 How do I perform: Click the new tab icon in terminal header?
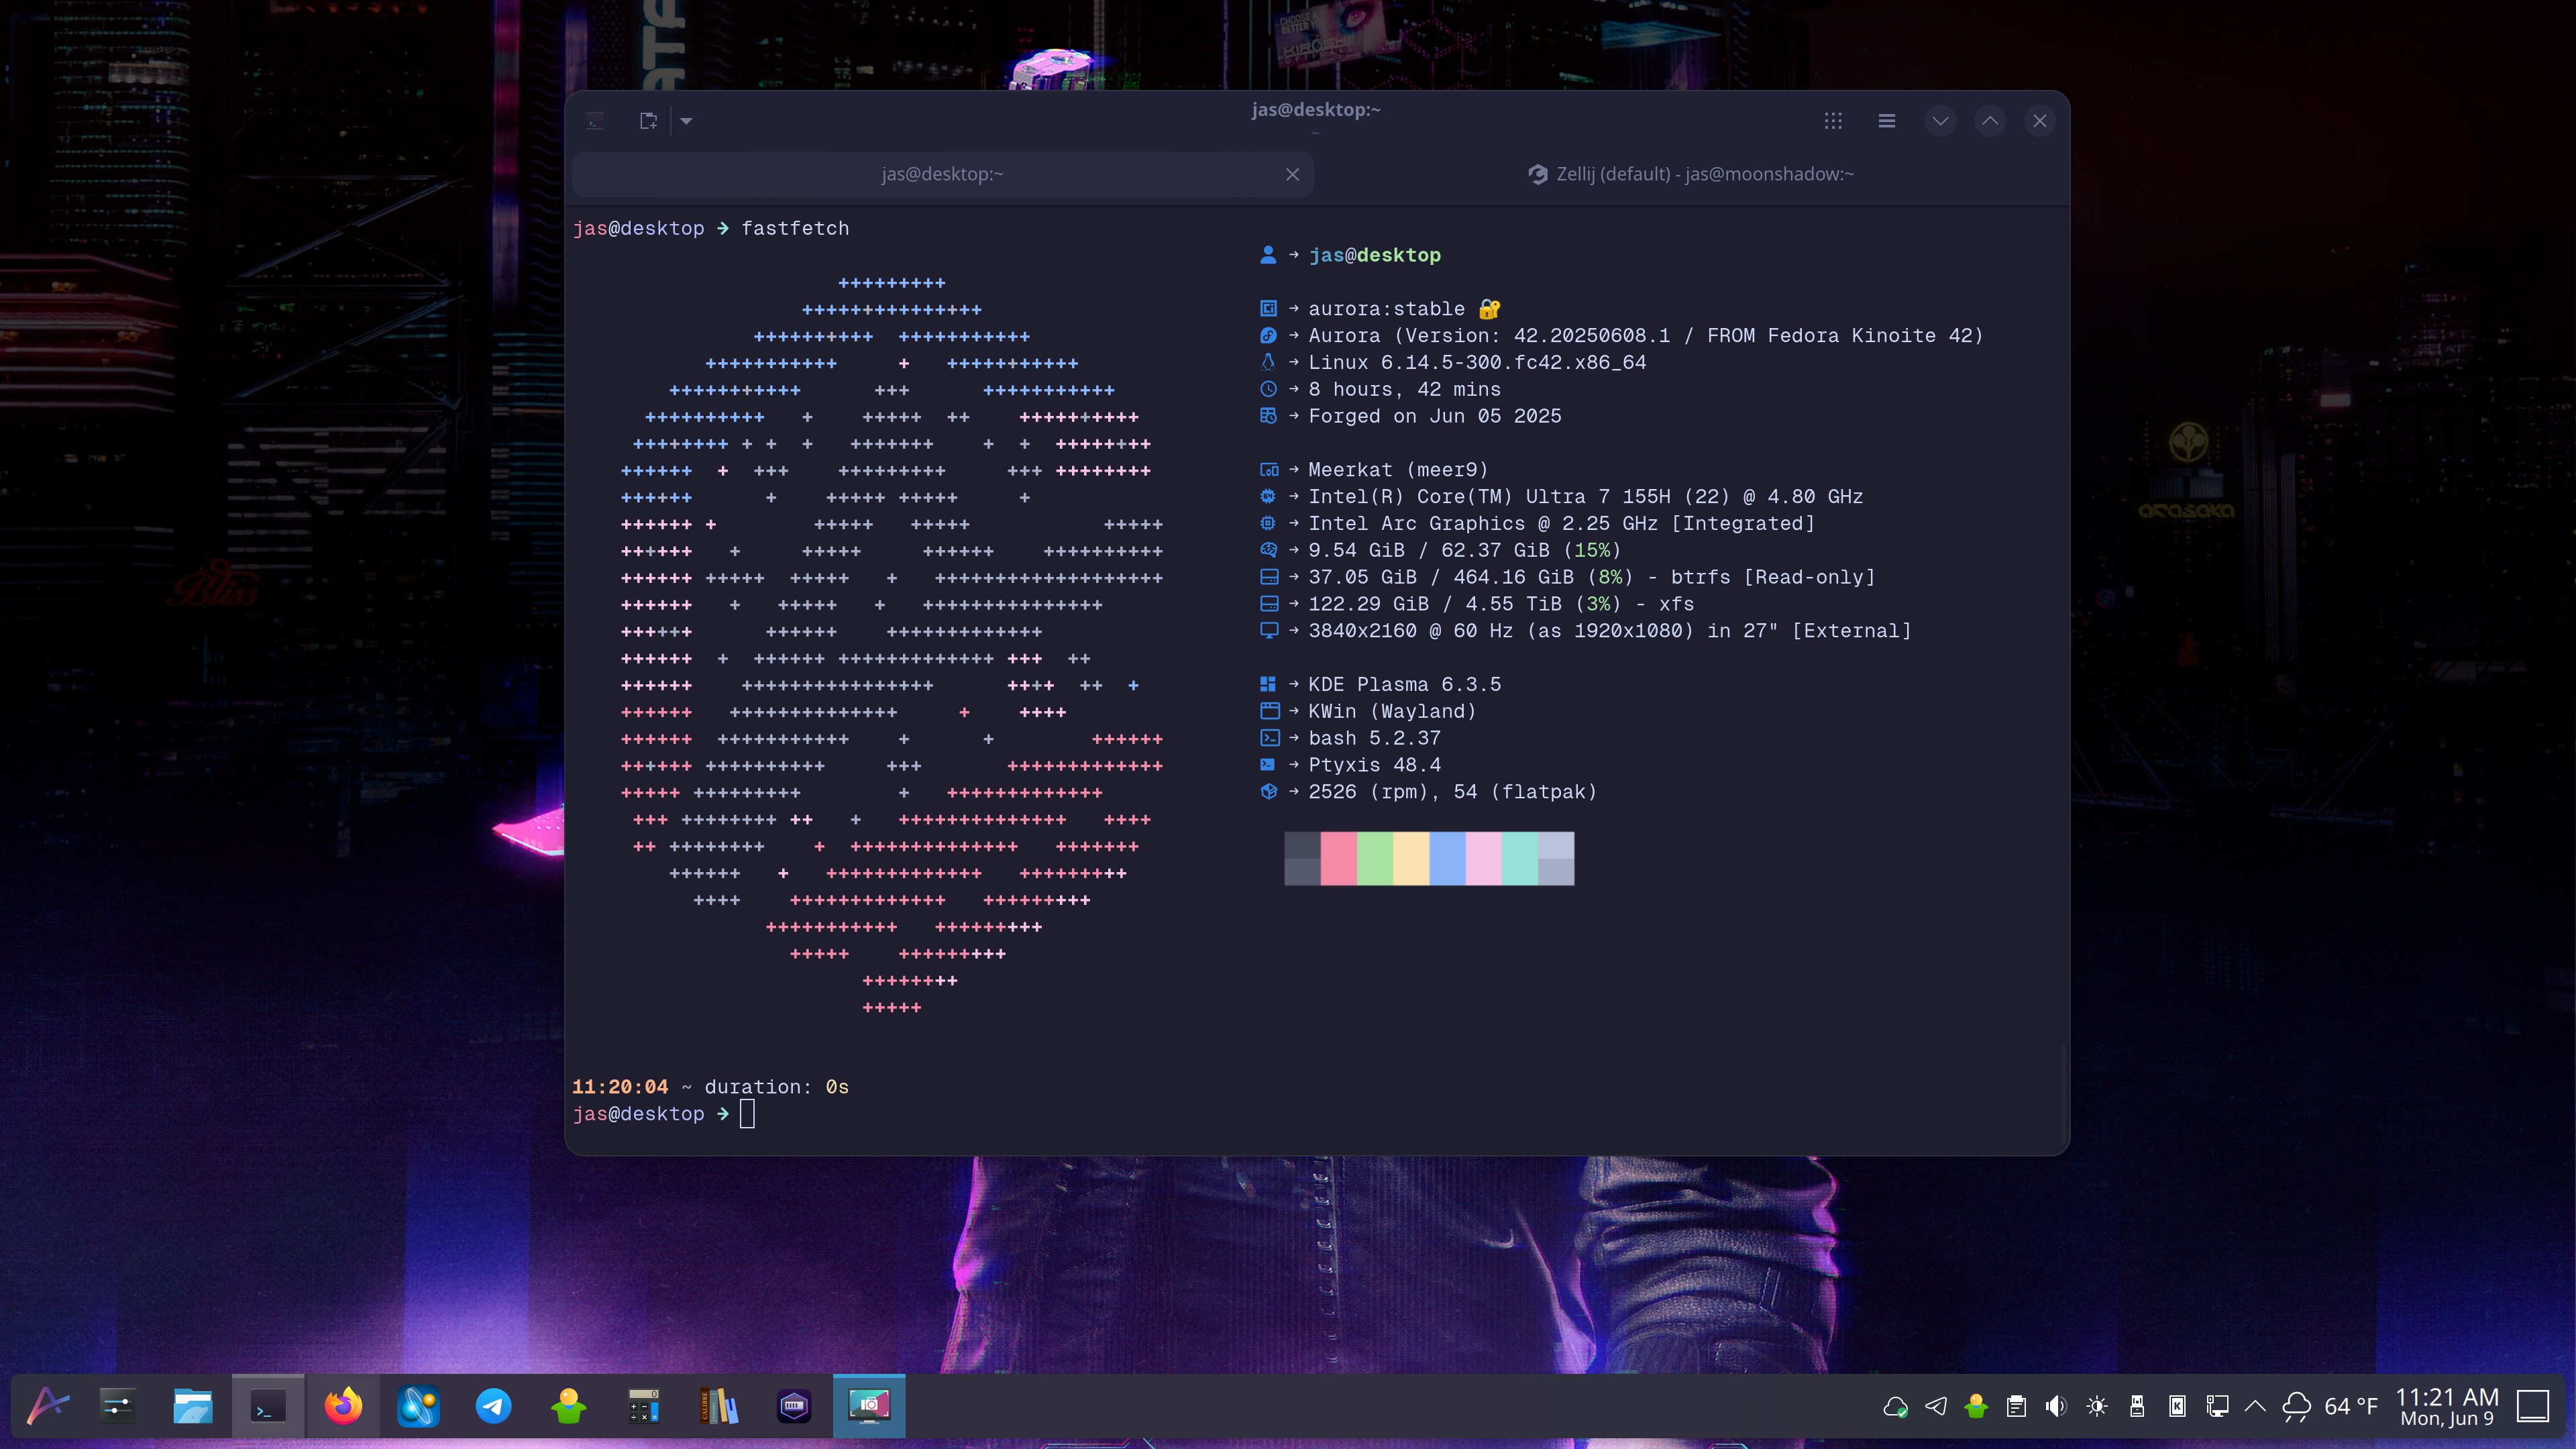tap(648, 121)
